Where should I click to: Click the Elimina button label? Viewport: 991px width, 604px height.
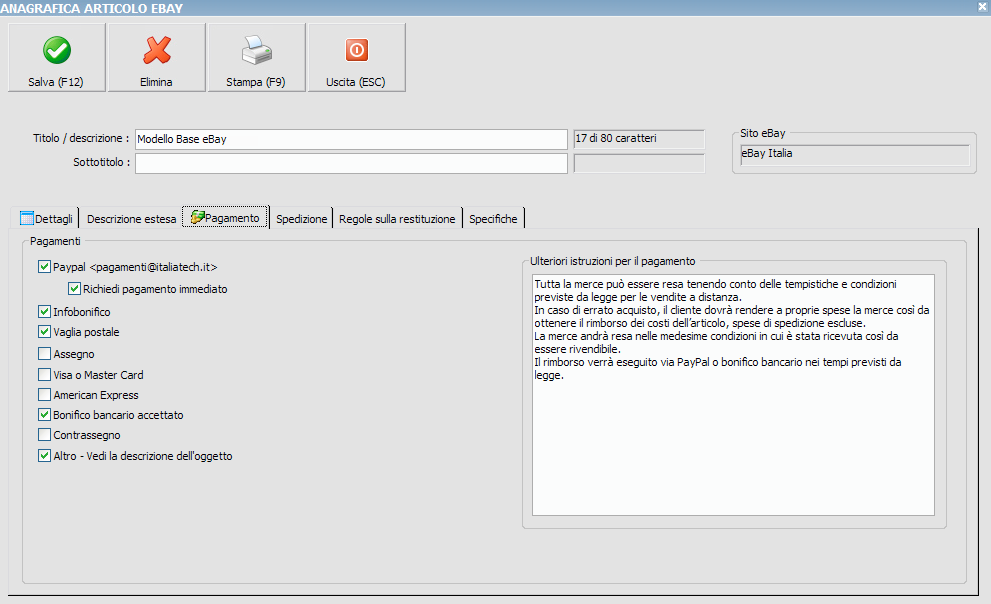coord(156,82)
